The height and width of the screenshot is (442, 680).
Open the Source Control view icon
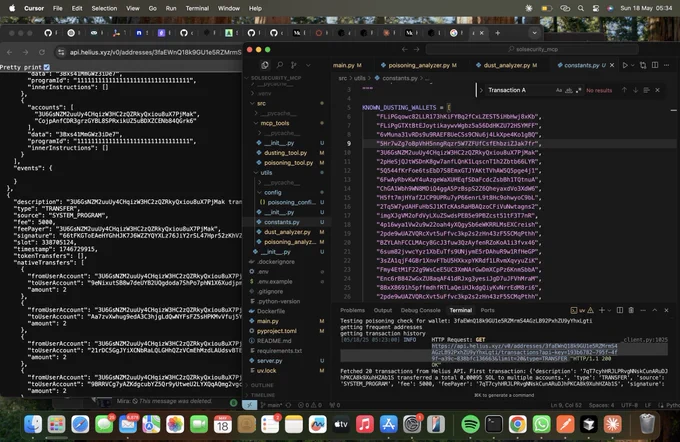294,65
